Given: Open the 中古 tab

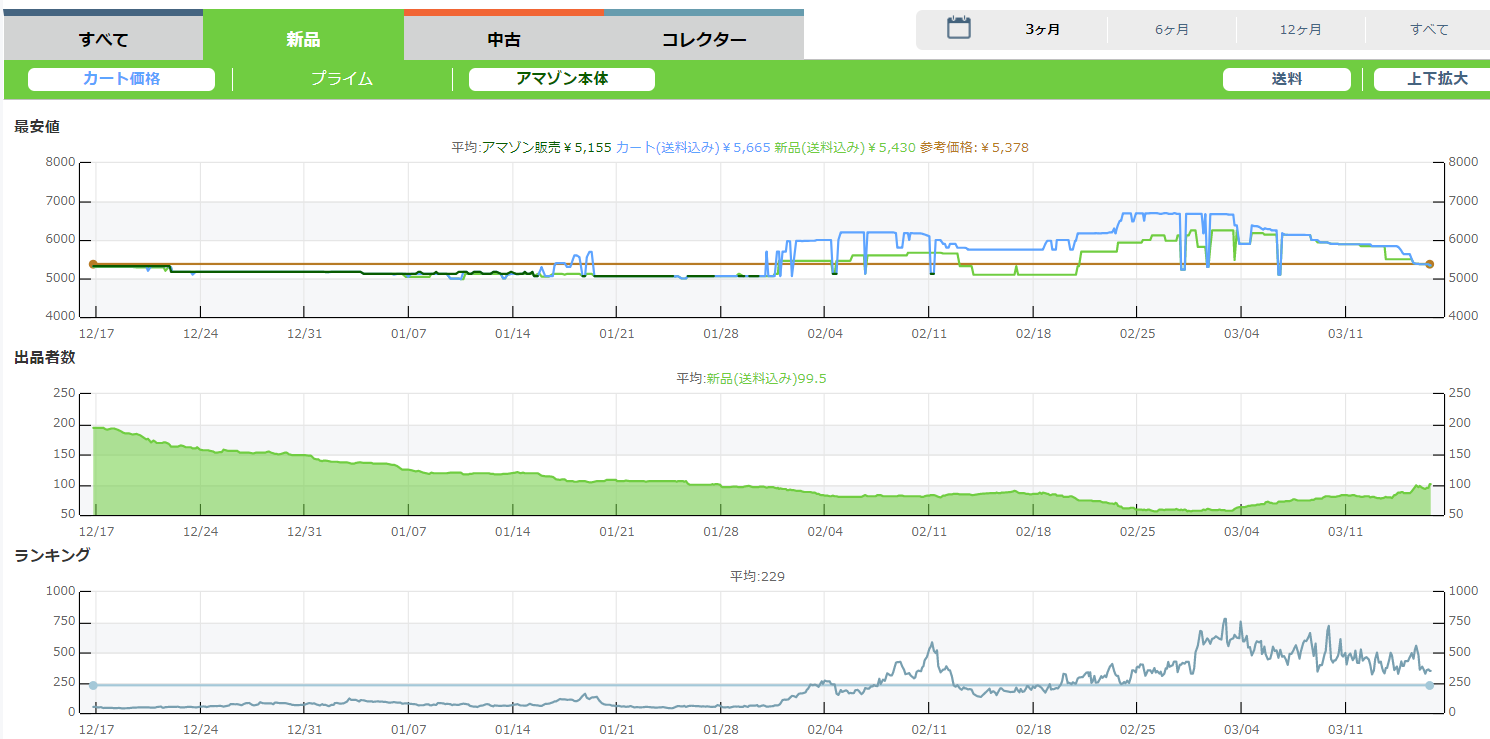Looking at the screenshot, I should [x=503, y=40].
